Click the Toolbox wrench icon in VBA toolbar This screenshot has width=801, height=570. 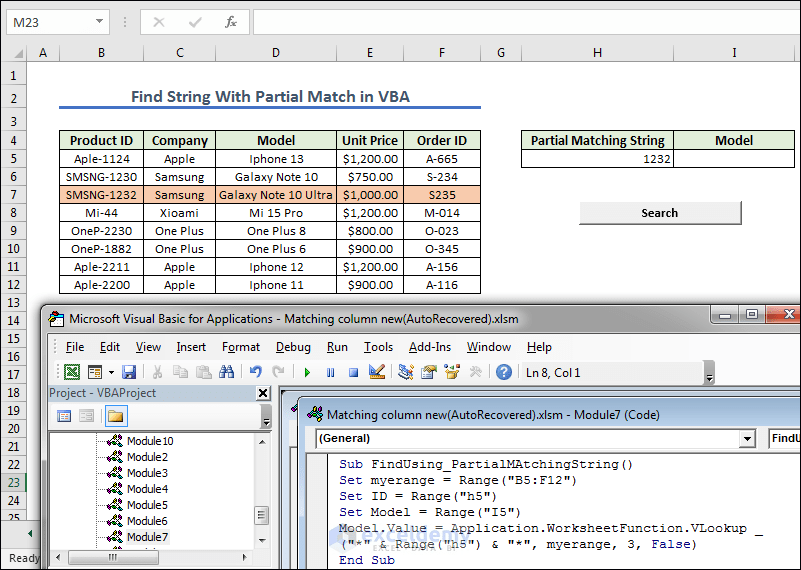[476, 372]
